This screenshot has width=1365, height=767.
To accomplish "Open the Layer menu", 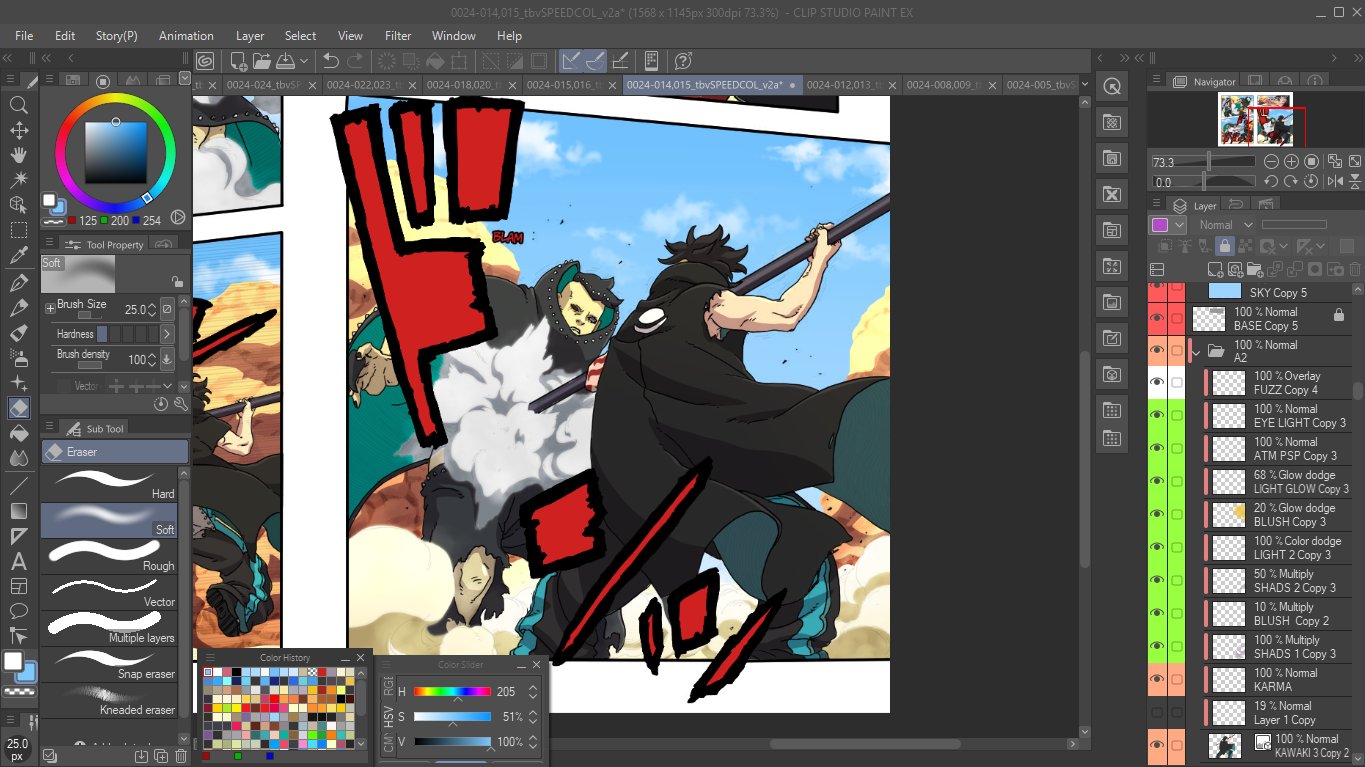I will [250, 35].
